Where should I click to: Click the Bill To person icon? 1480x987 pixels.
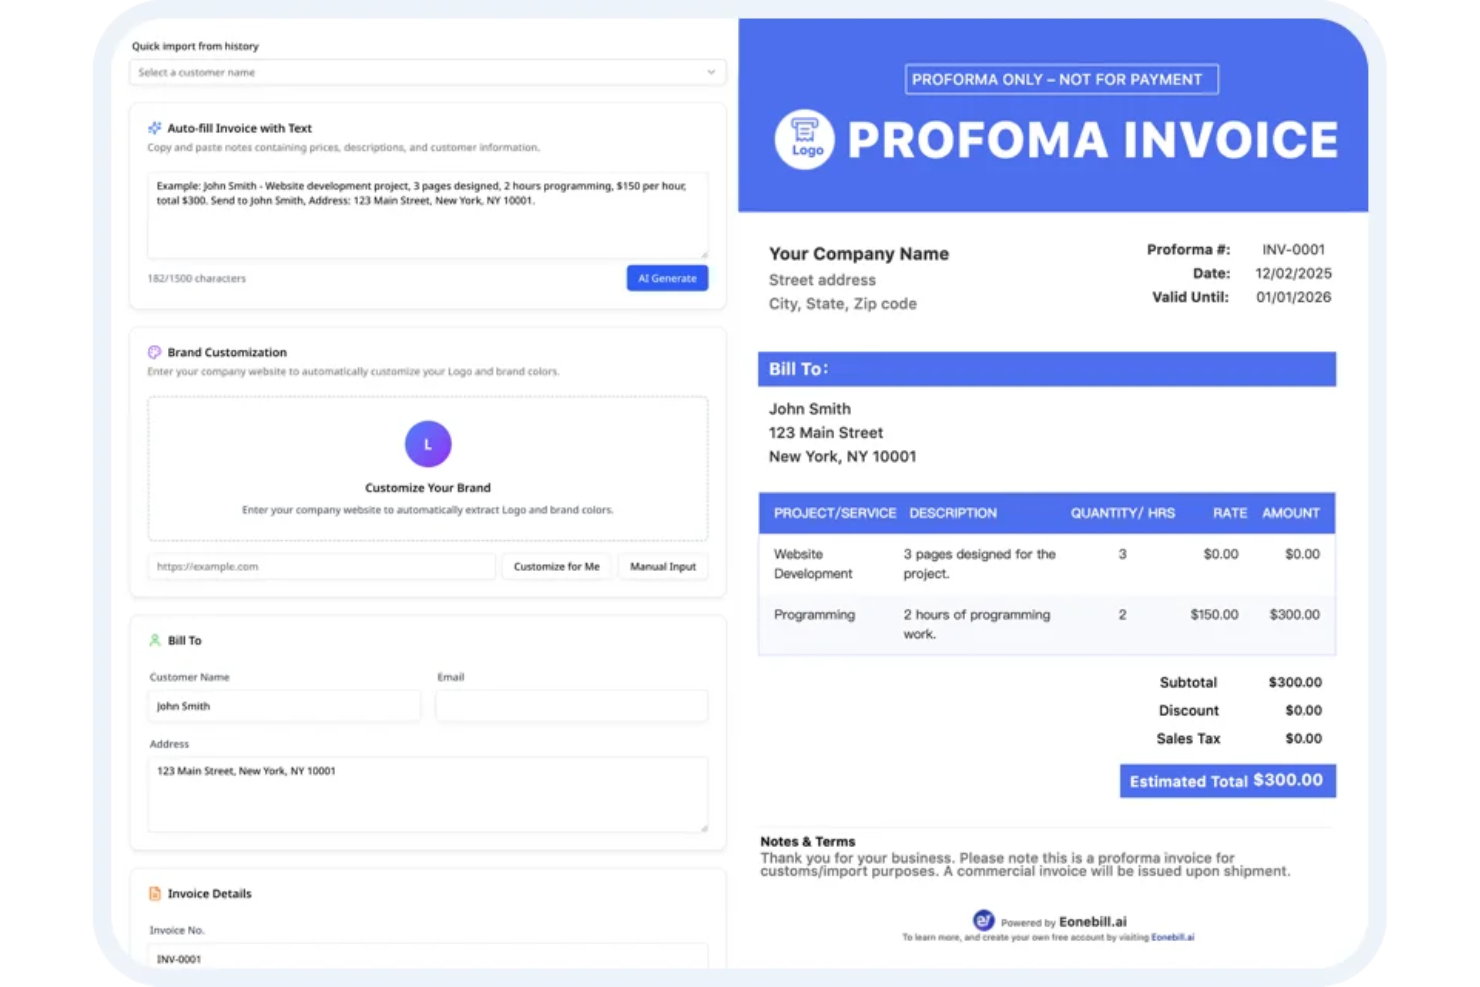click(154, 640)
